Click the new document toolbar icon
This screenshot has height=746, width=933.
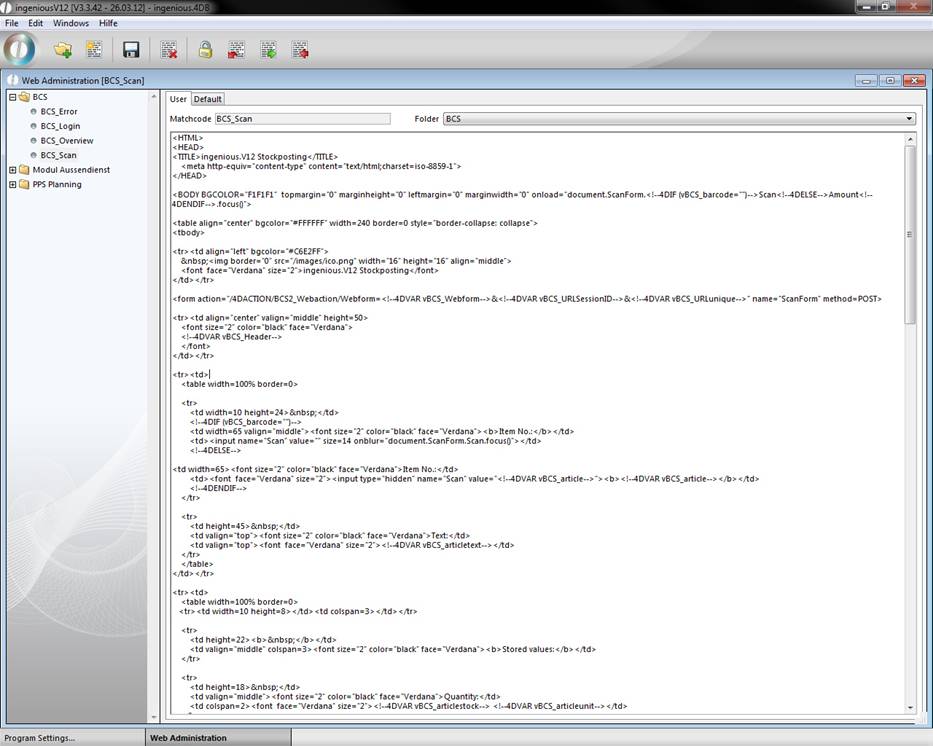click(93, 49)
